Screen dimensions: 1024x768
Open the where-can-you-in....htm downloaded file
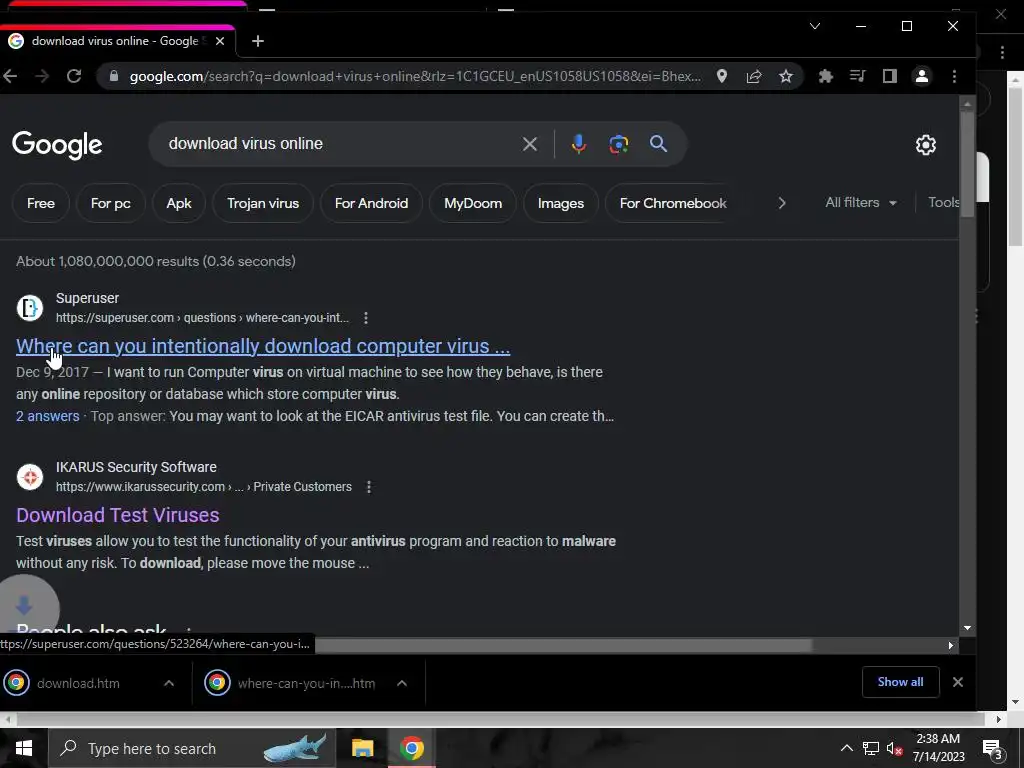point(292,683)
